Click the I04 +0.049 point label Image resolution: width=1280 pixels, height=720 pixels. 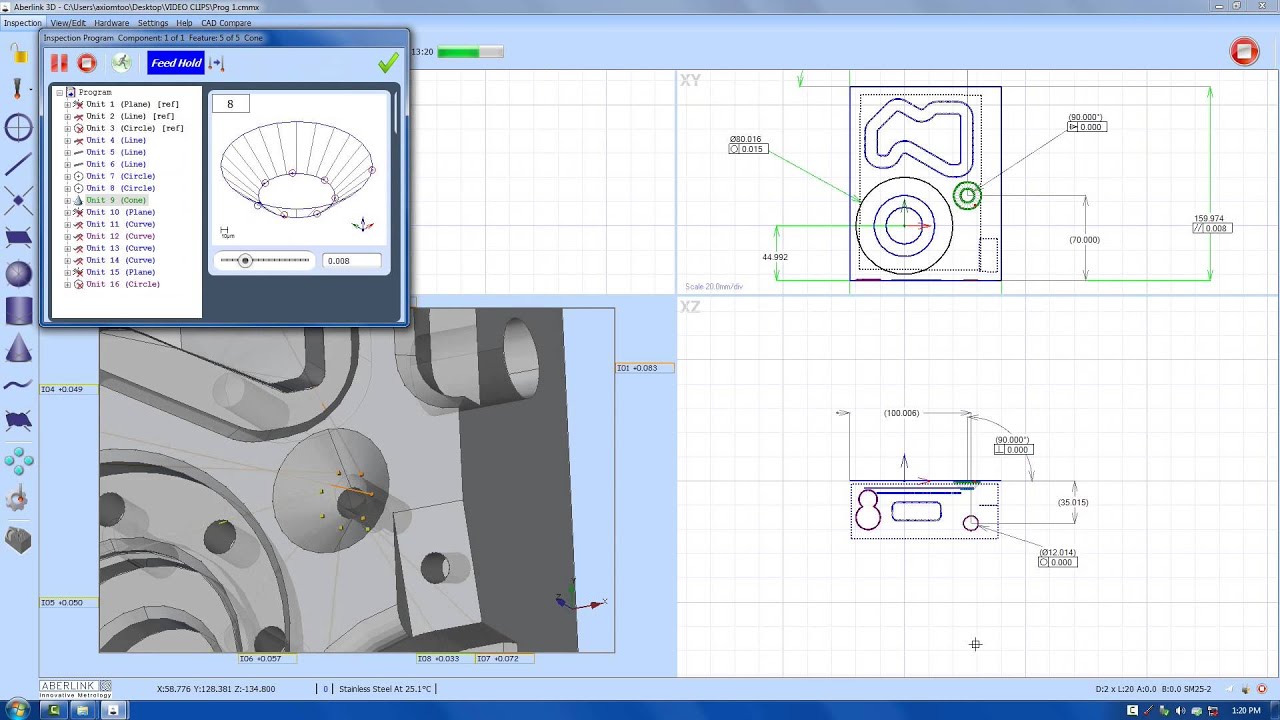(x=69, y=389)
